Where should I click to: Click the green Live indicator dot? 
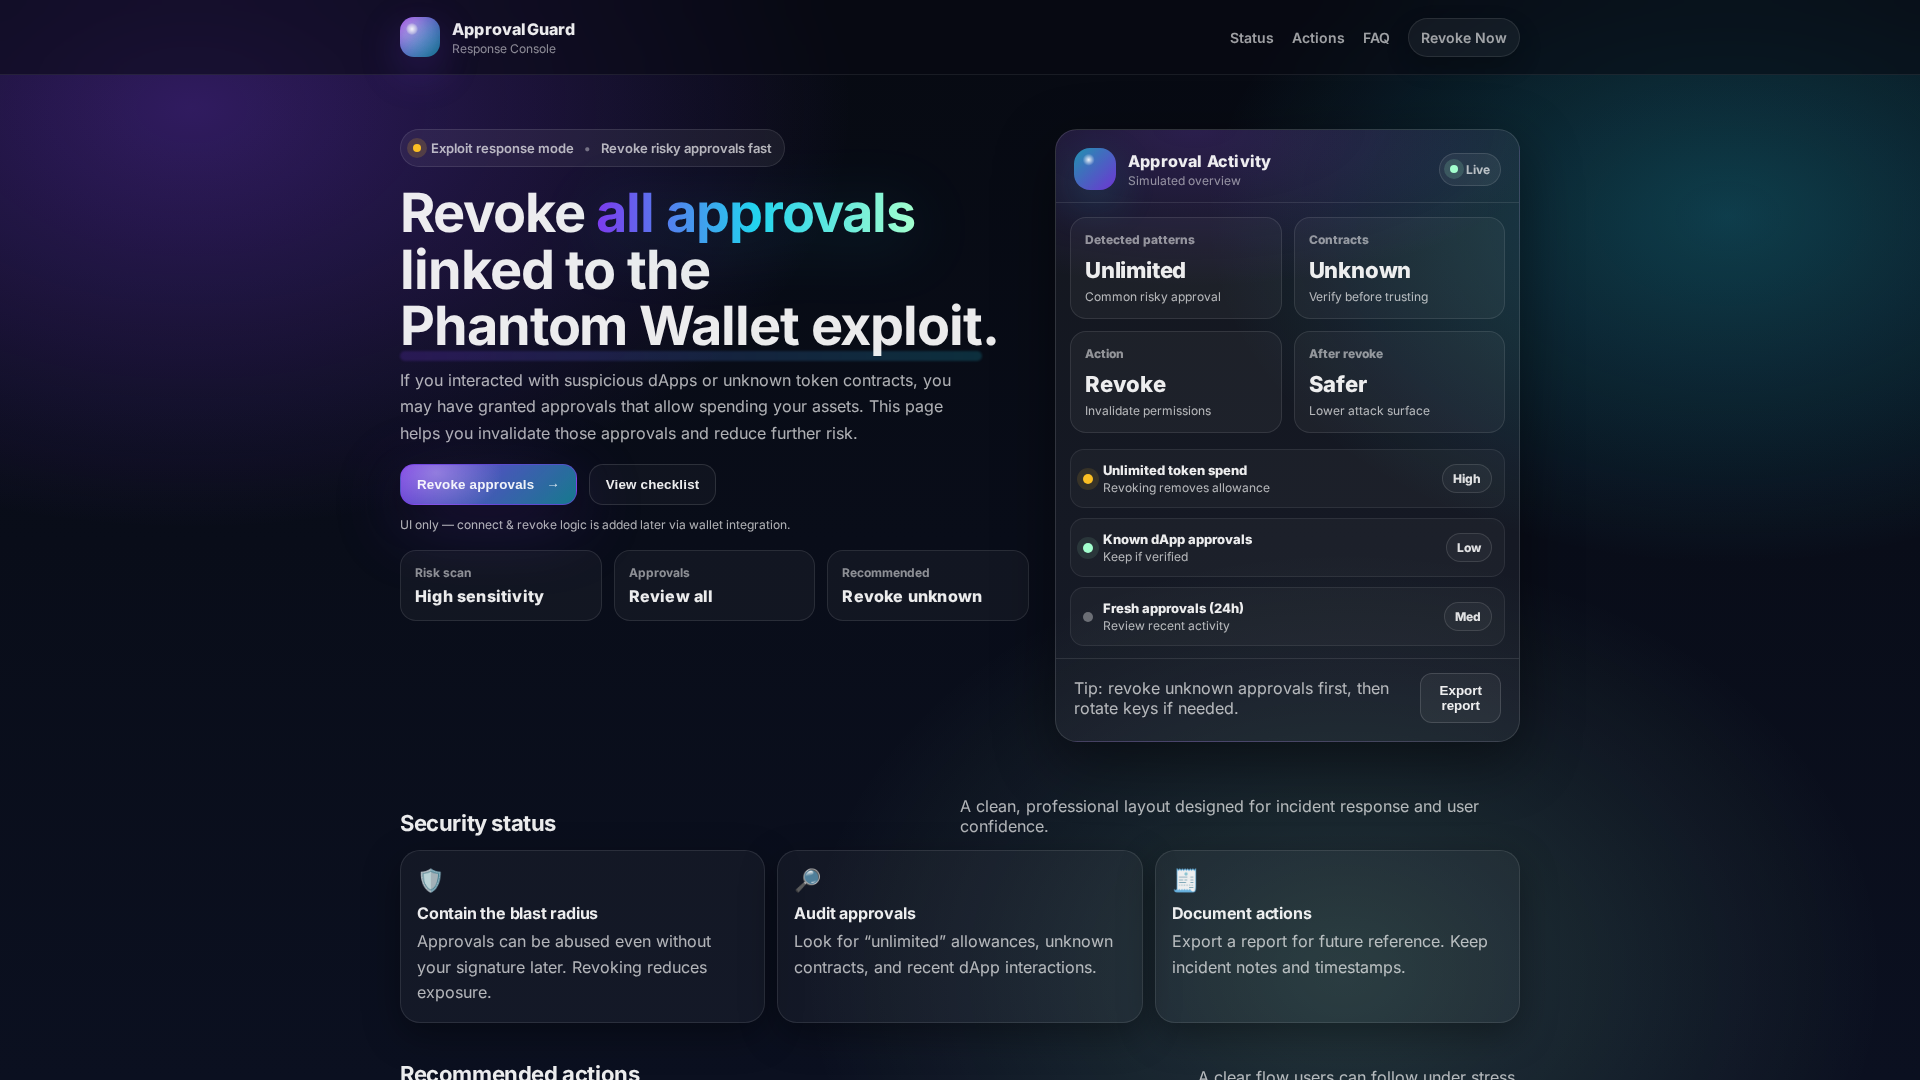point(1454,169)
